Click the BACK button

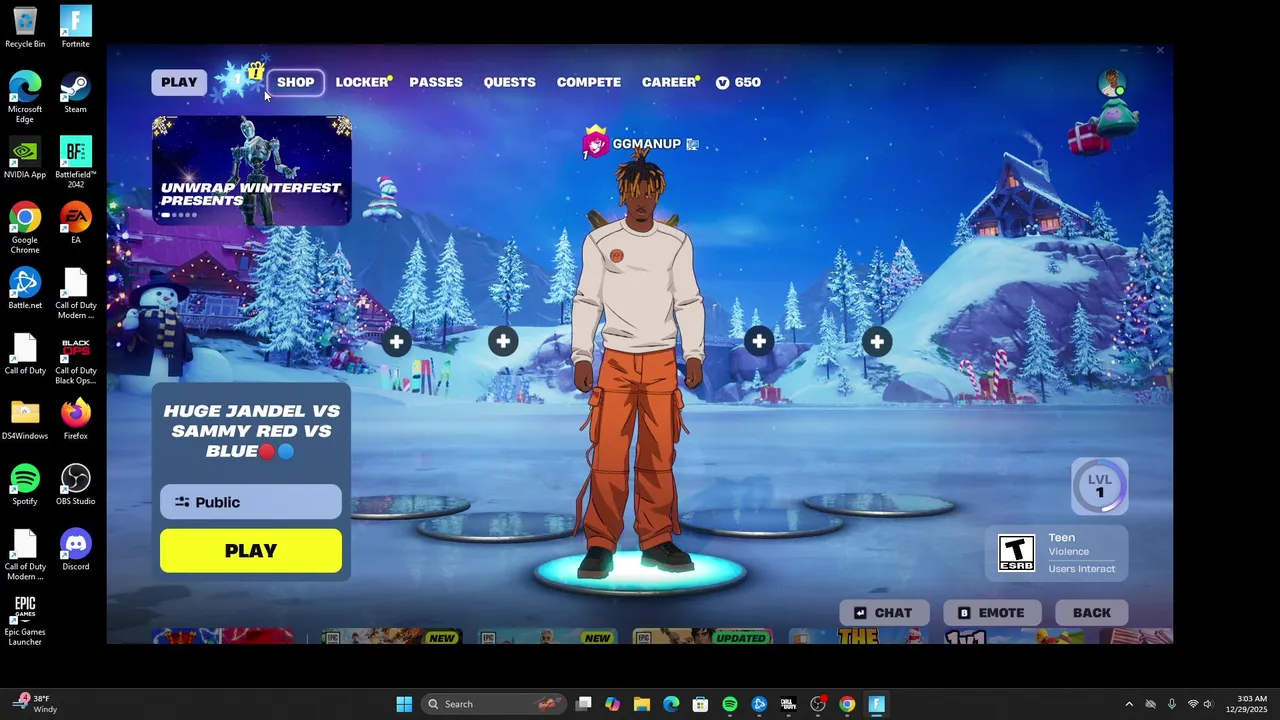pos(1092,613)
